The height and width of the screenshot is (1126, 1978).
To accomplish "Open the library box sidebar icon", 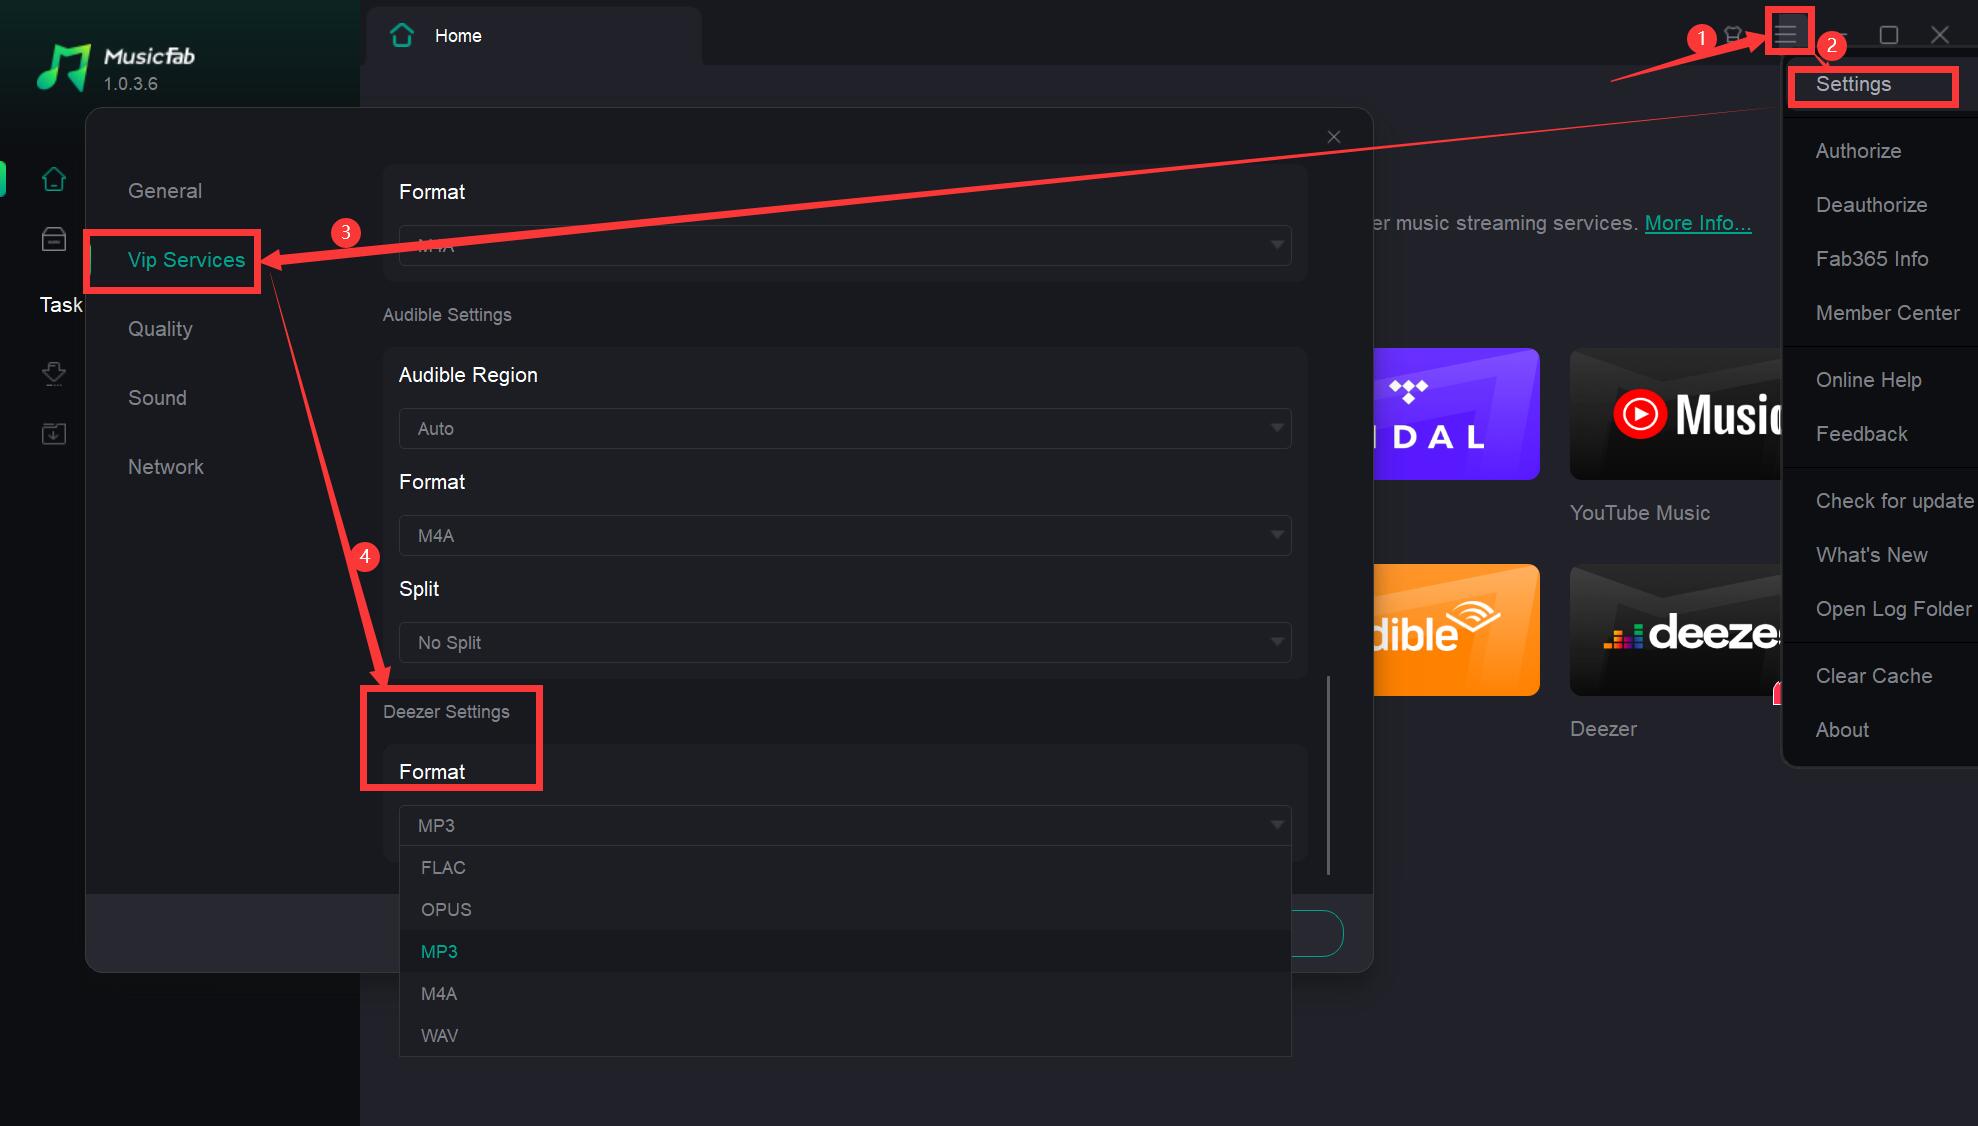I will click(54, 239).
